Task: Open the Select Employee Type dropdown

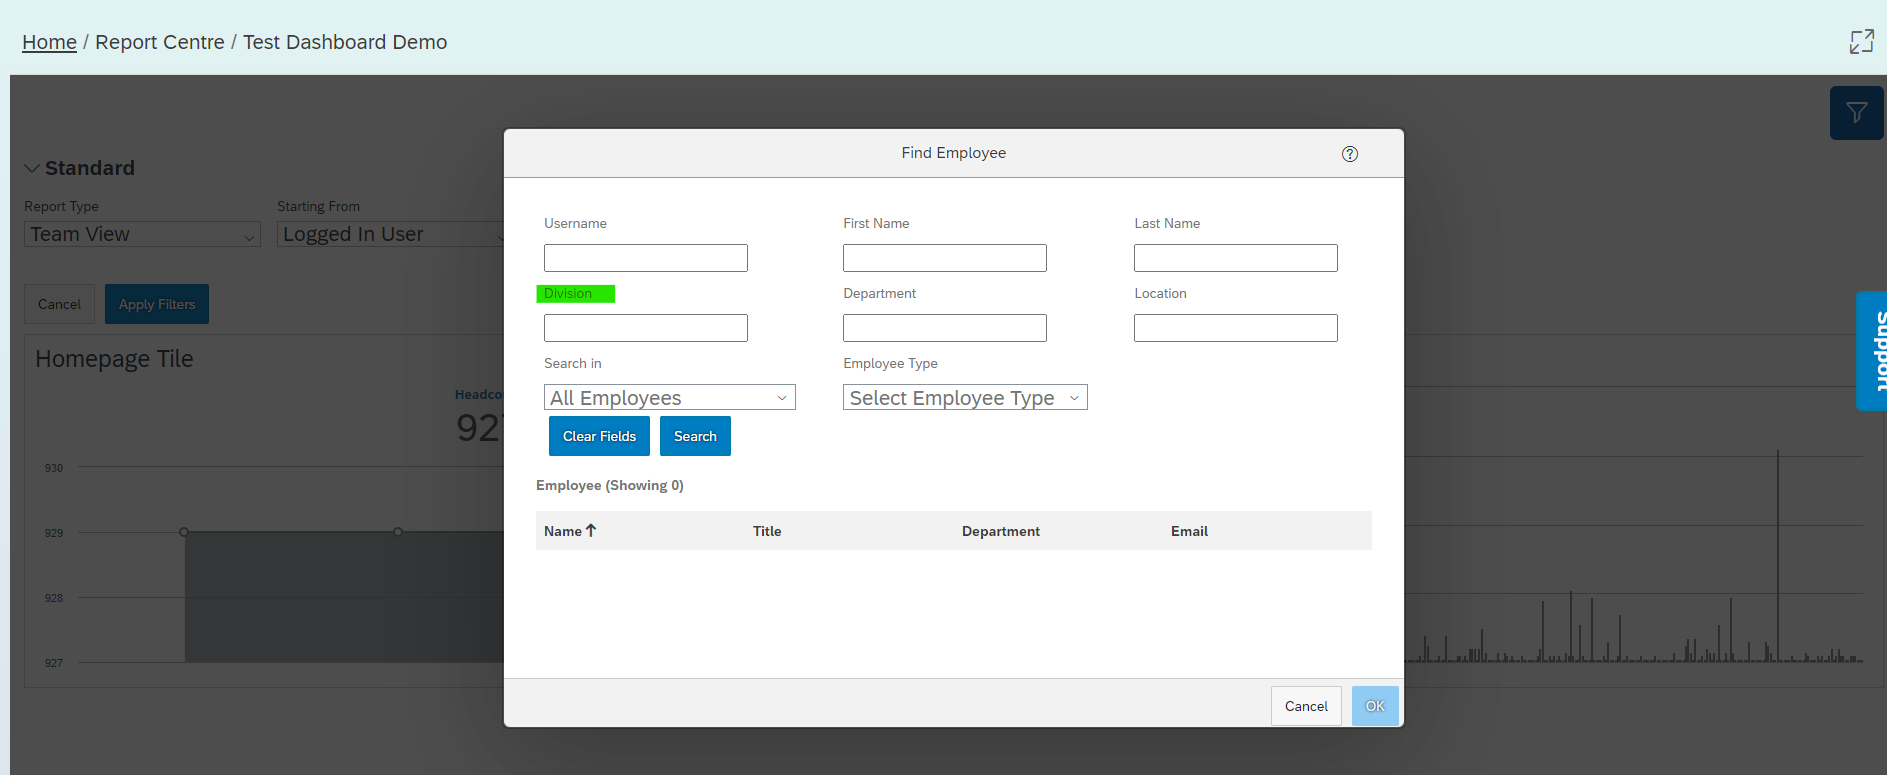Action: [x=965, y=398]
